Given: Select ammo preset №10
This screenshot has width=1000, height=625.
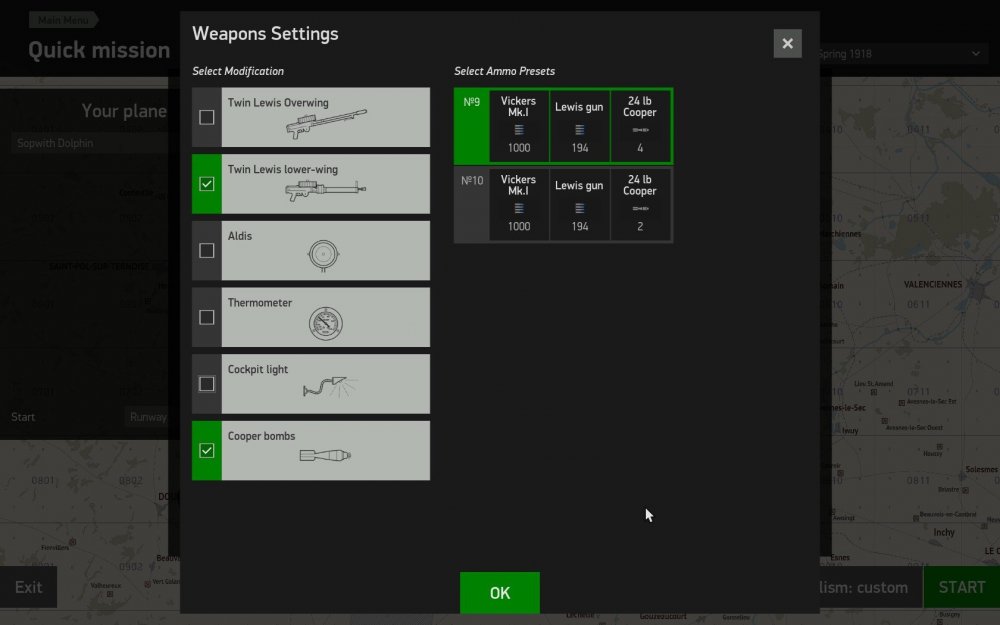Looking at the screenshot, I should pyautogui.click(x=564, y=205).
